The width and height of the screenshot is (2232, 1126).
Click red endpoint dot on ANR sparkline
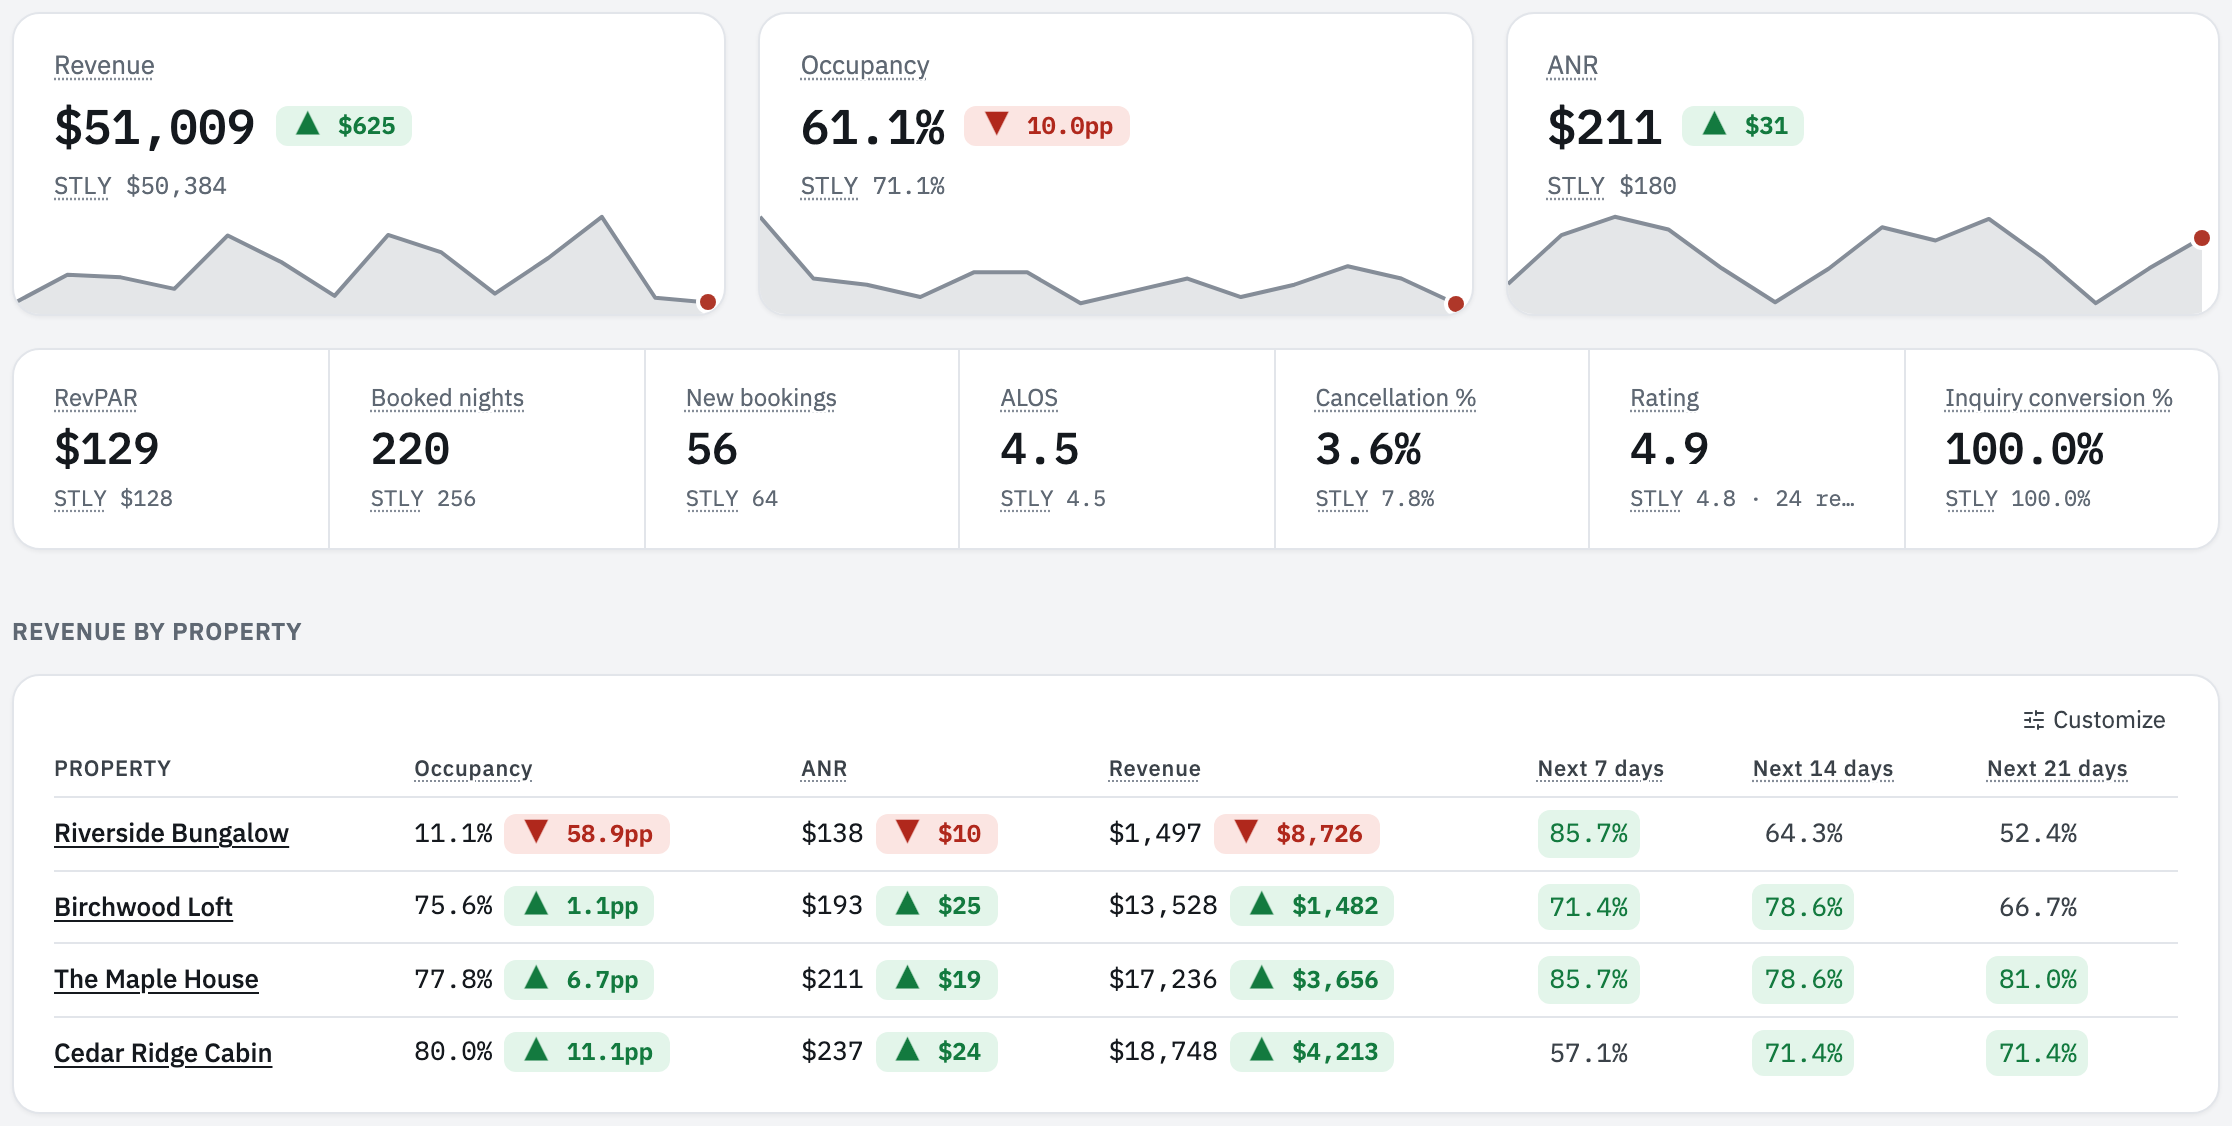(x=2201, y=238)
